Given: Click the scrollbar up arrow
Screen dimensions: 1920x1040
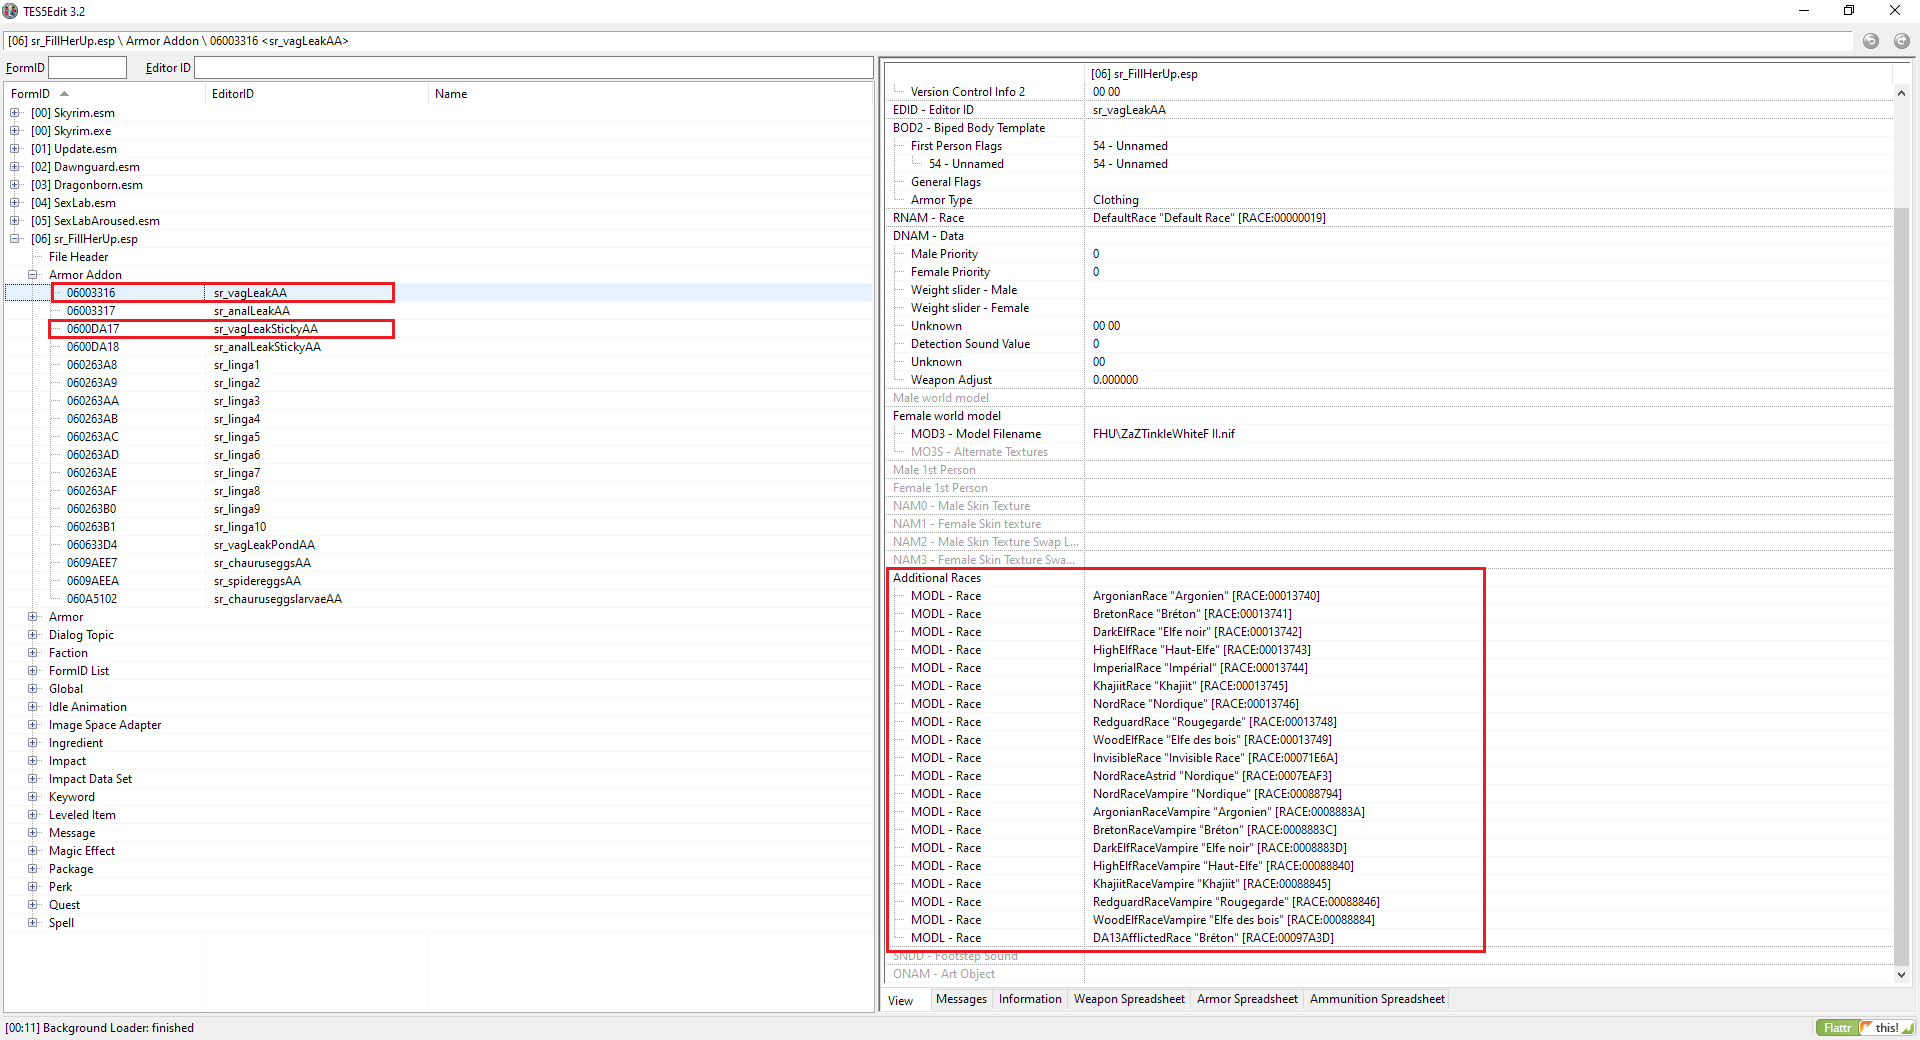Looking at the screenshot, I should tap(1901, 93).
